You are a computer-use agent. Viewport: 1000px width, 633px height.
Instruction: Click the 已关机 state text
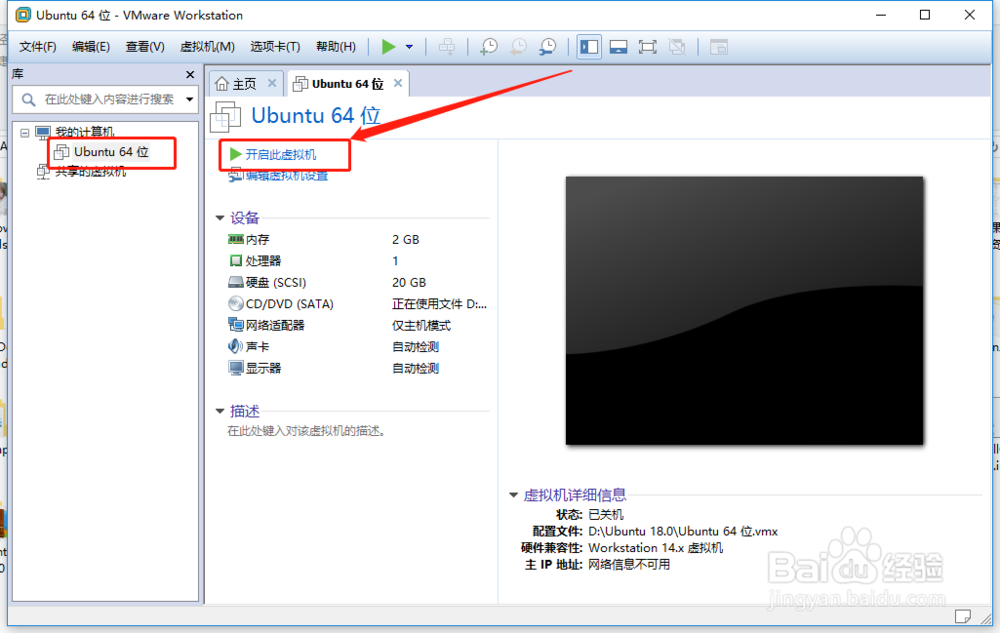(x=606, y=514)
